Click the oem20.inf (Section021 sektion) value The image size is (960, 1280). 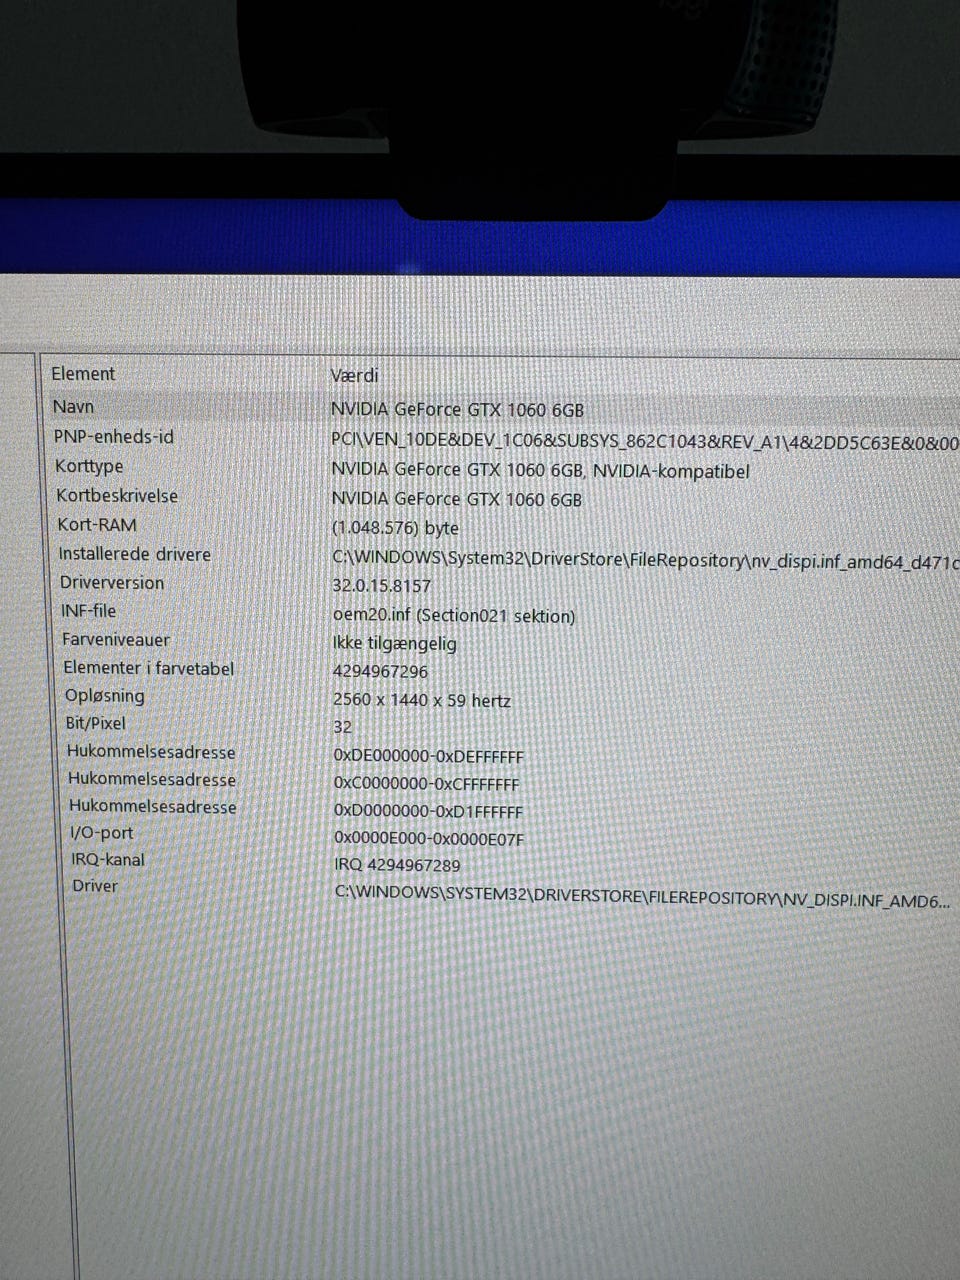tap(453, 616)
